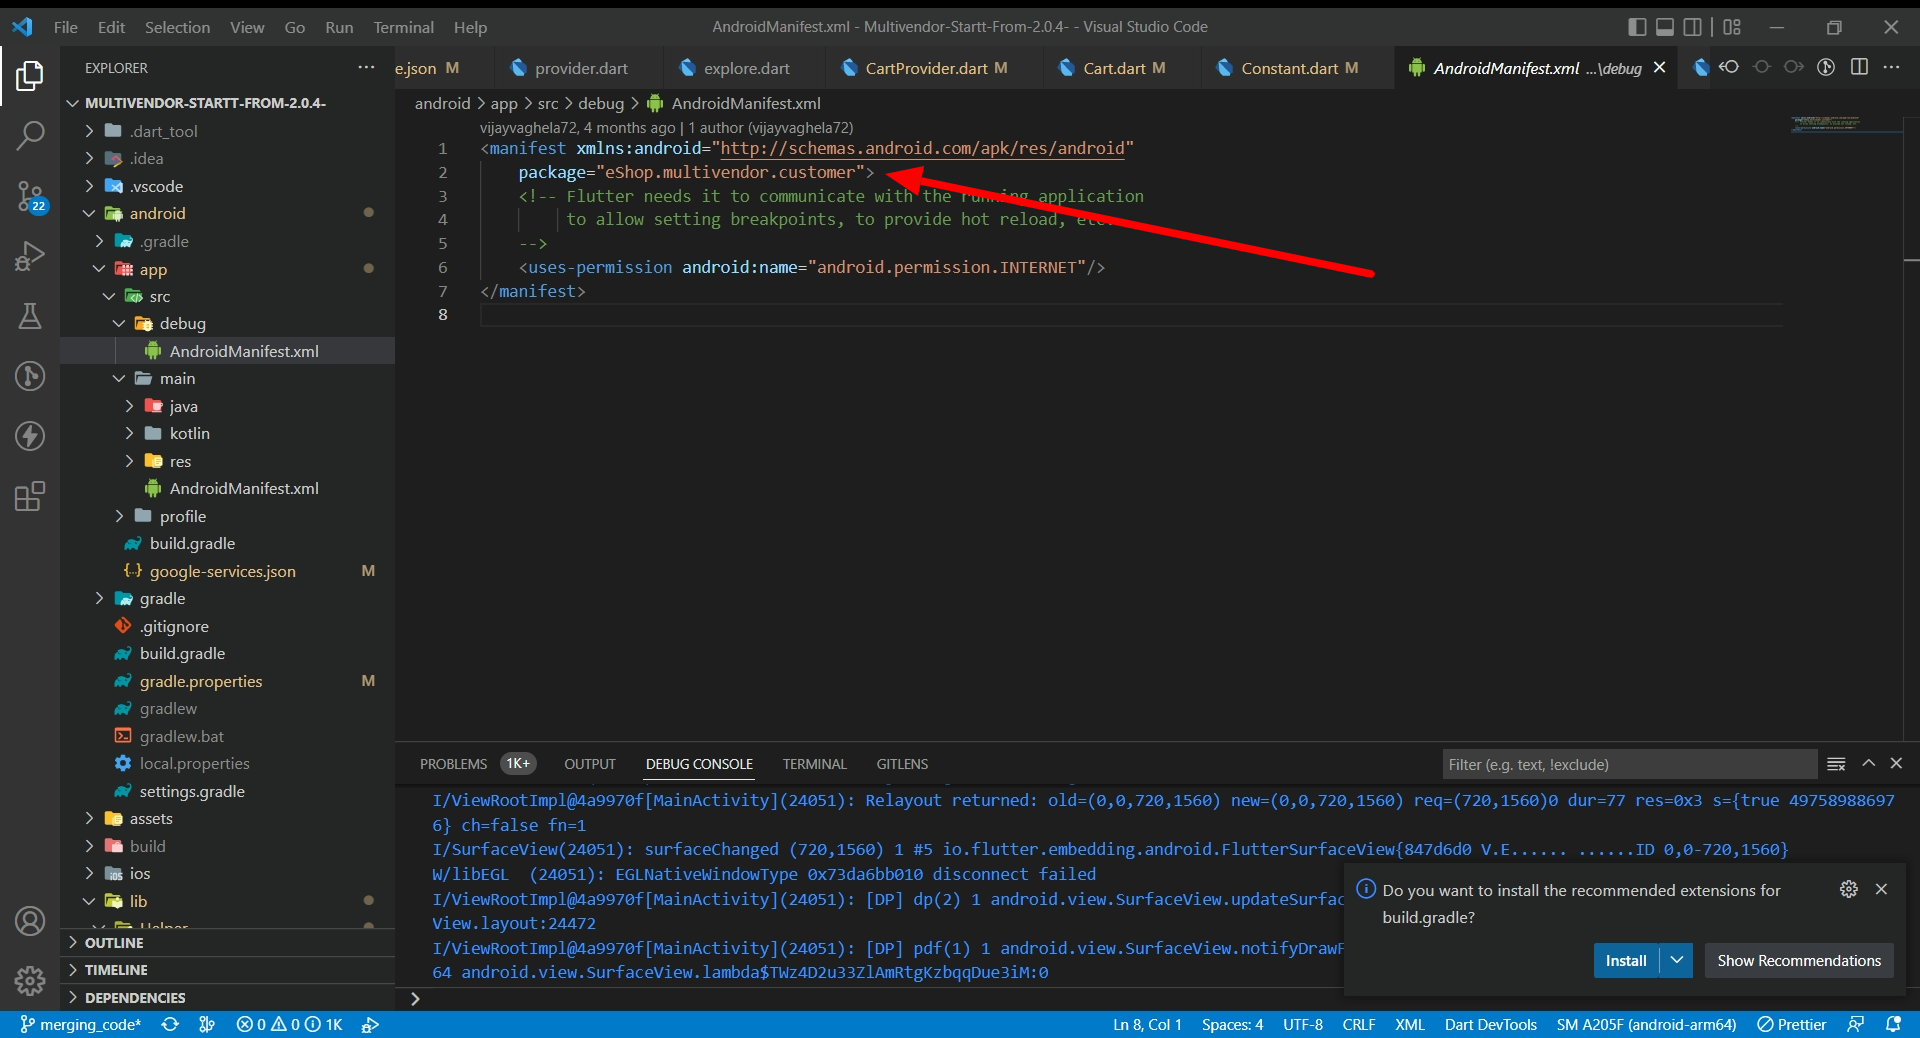
Task: Expand the TIMELINE section
Action: (116, 970)
